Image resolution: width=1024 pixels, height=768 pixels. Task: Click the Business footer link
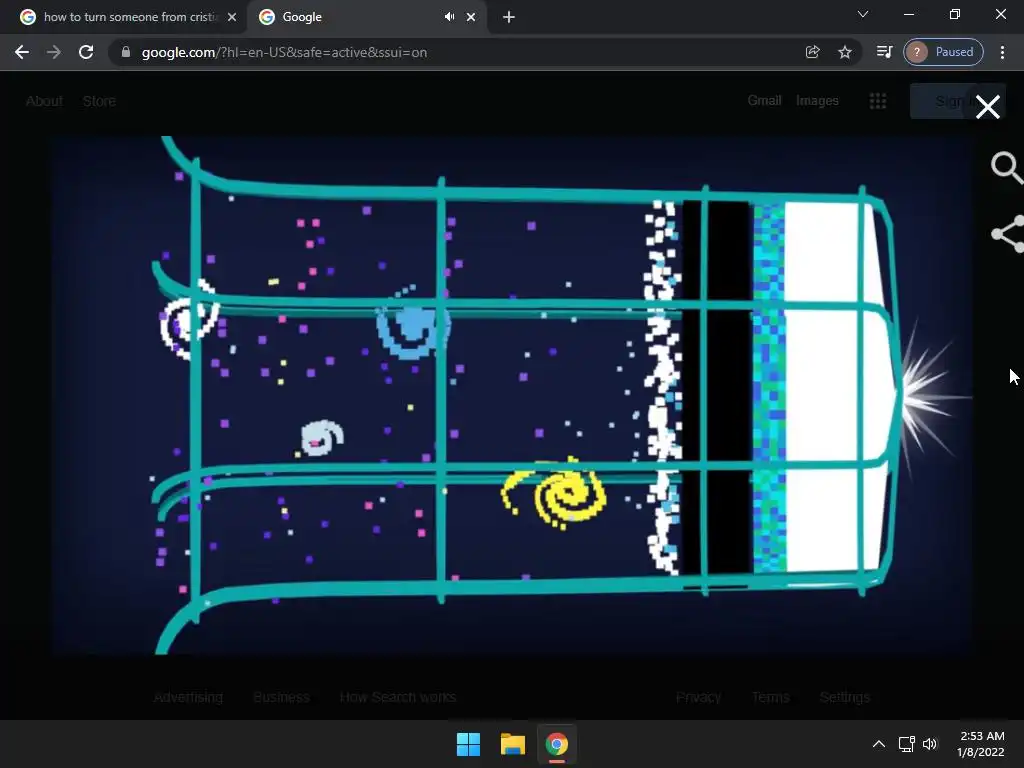[281, 697]
